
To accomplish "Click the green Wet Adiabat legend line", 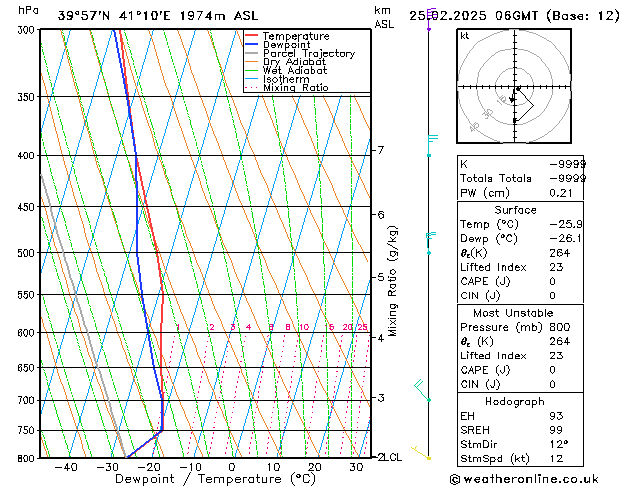I will point(252,71).
